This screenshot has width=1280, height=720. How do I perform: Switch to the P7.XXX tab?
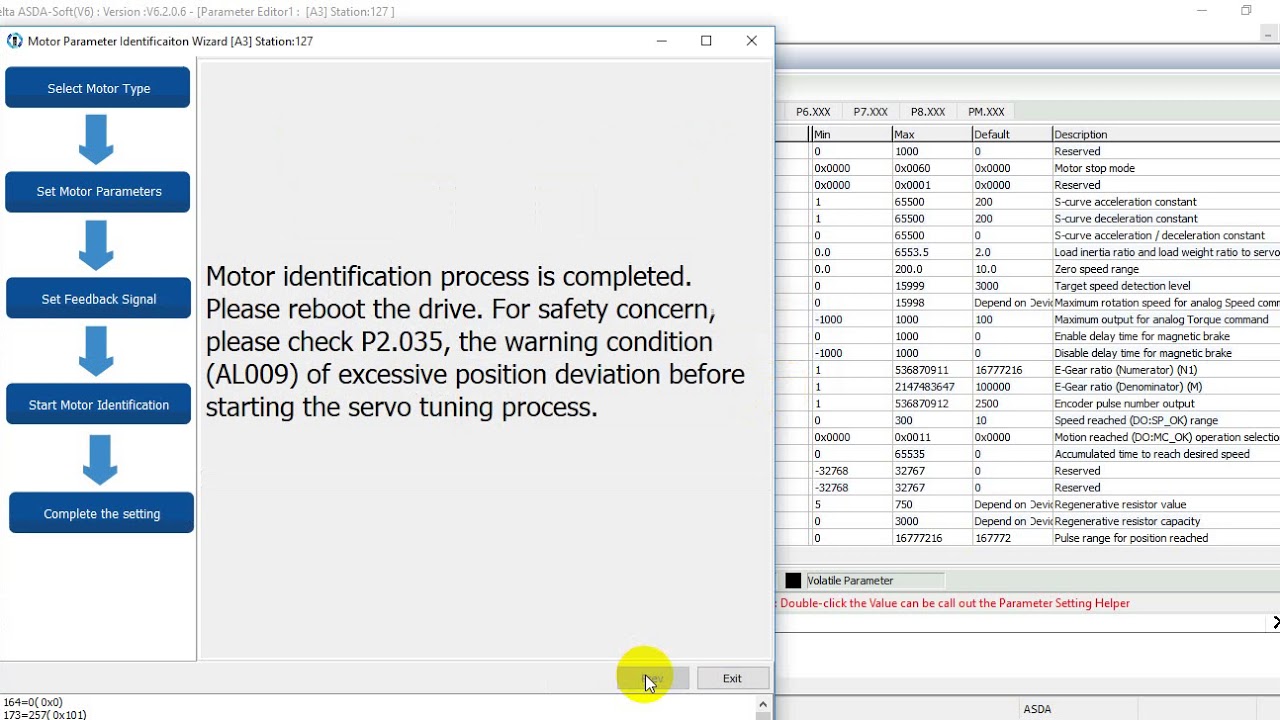pyautogui.click(x=870, y=112)
